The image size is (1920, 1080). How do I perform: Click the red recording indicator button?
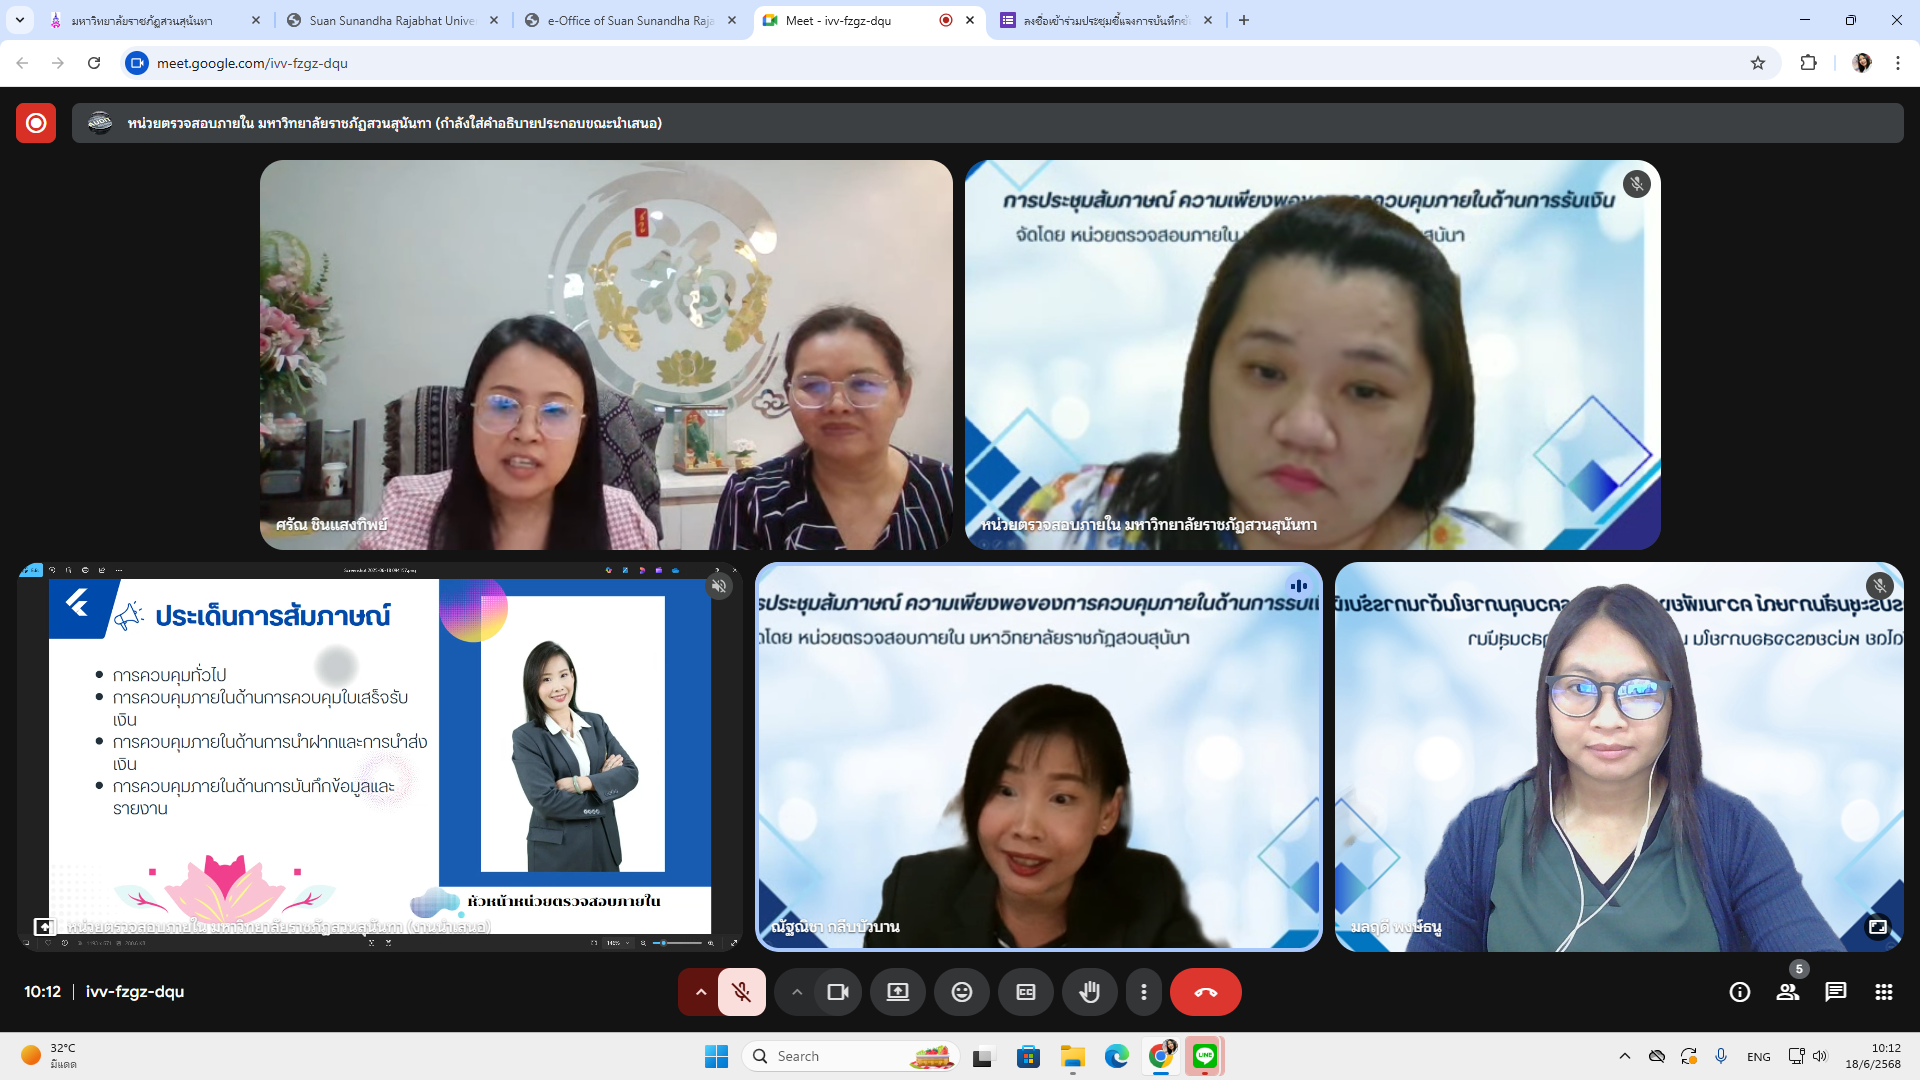[36, 123]
